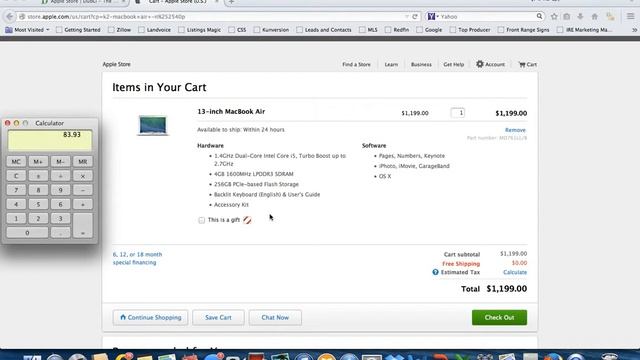Show more bookmarks via overflow chevron
Viewport: 640px width, 360px height.
[x=634, y=30]
